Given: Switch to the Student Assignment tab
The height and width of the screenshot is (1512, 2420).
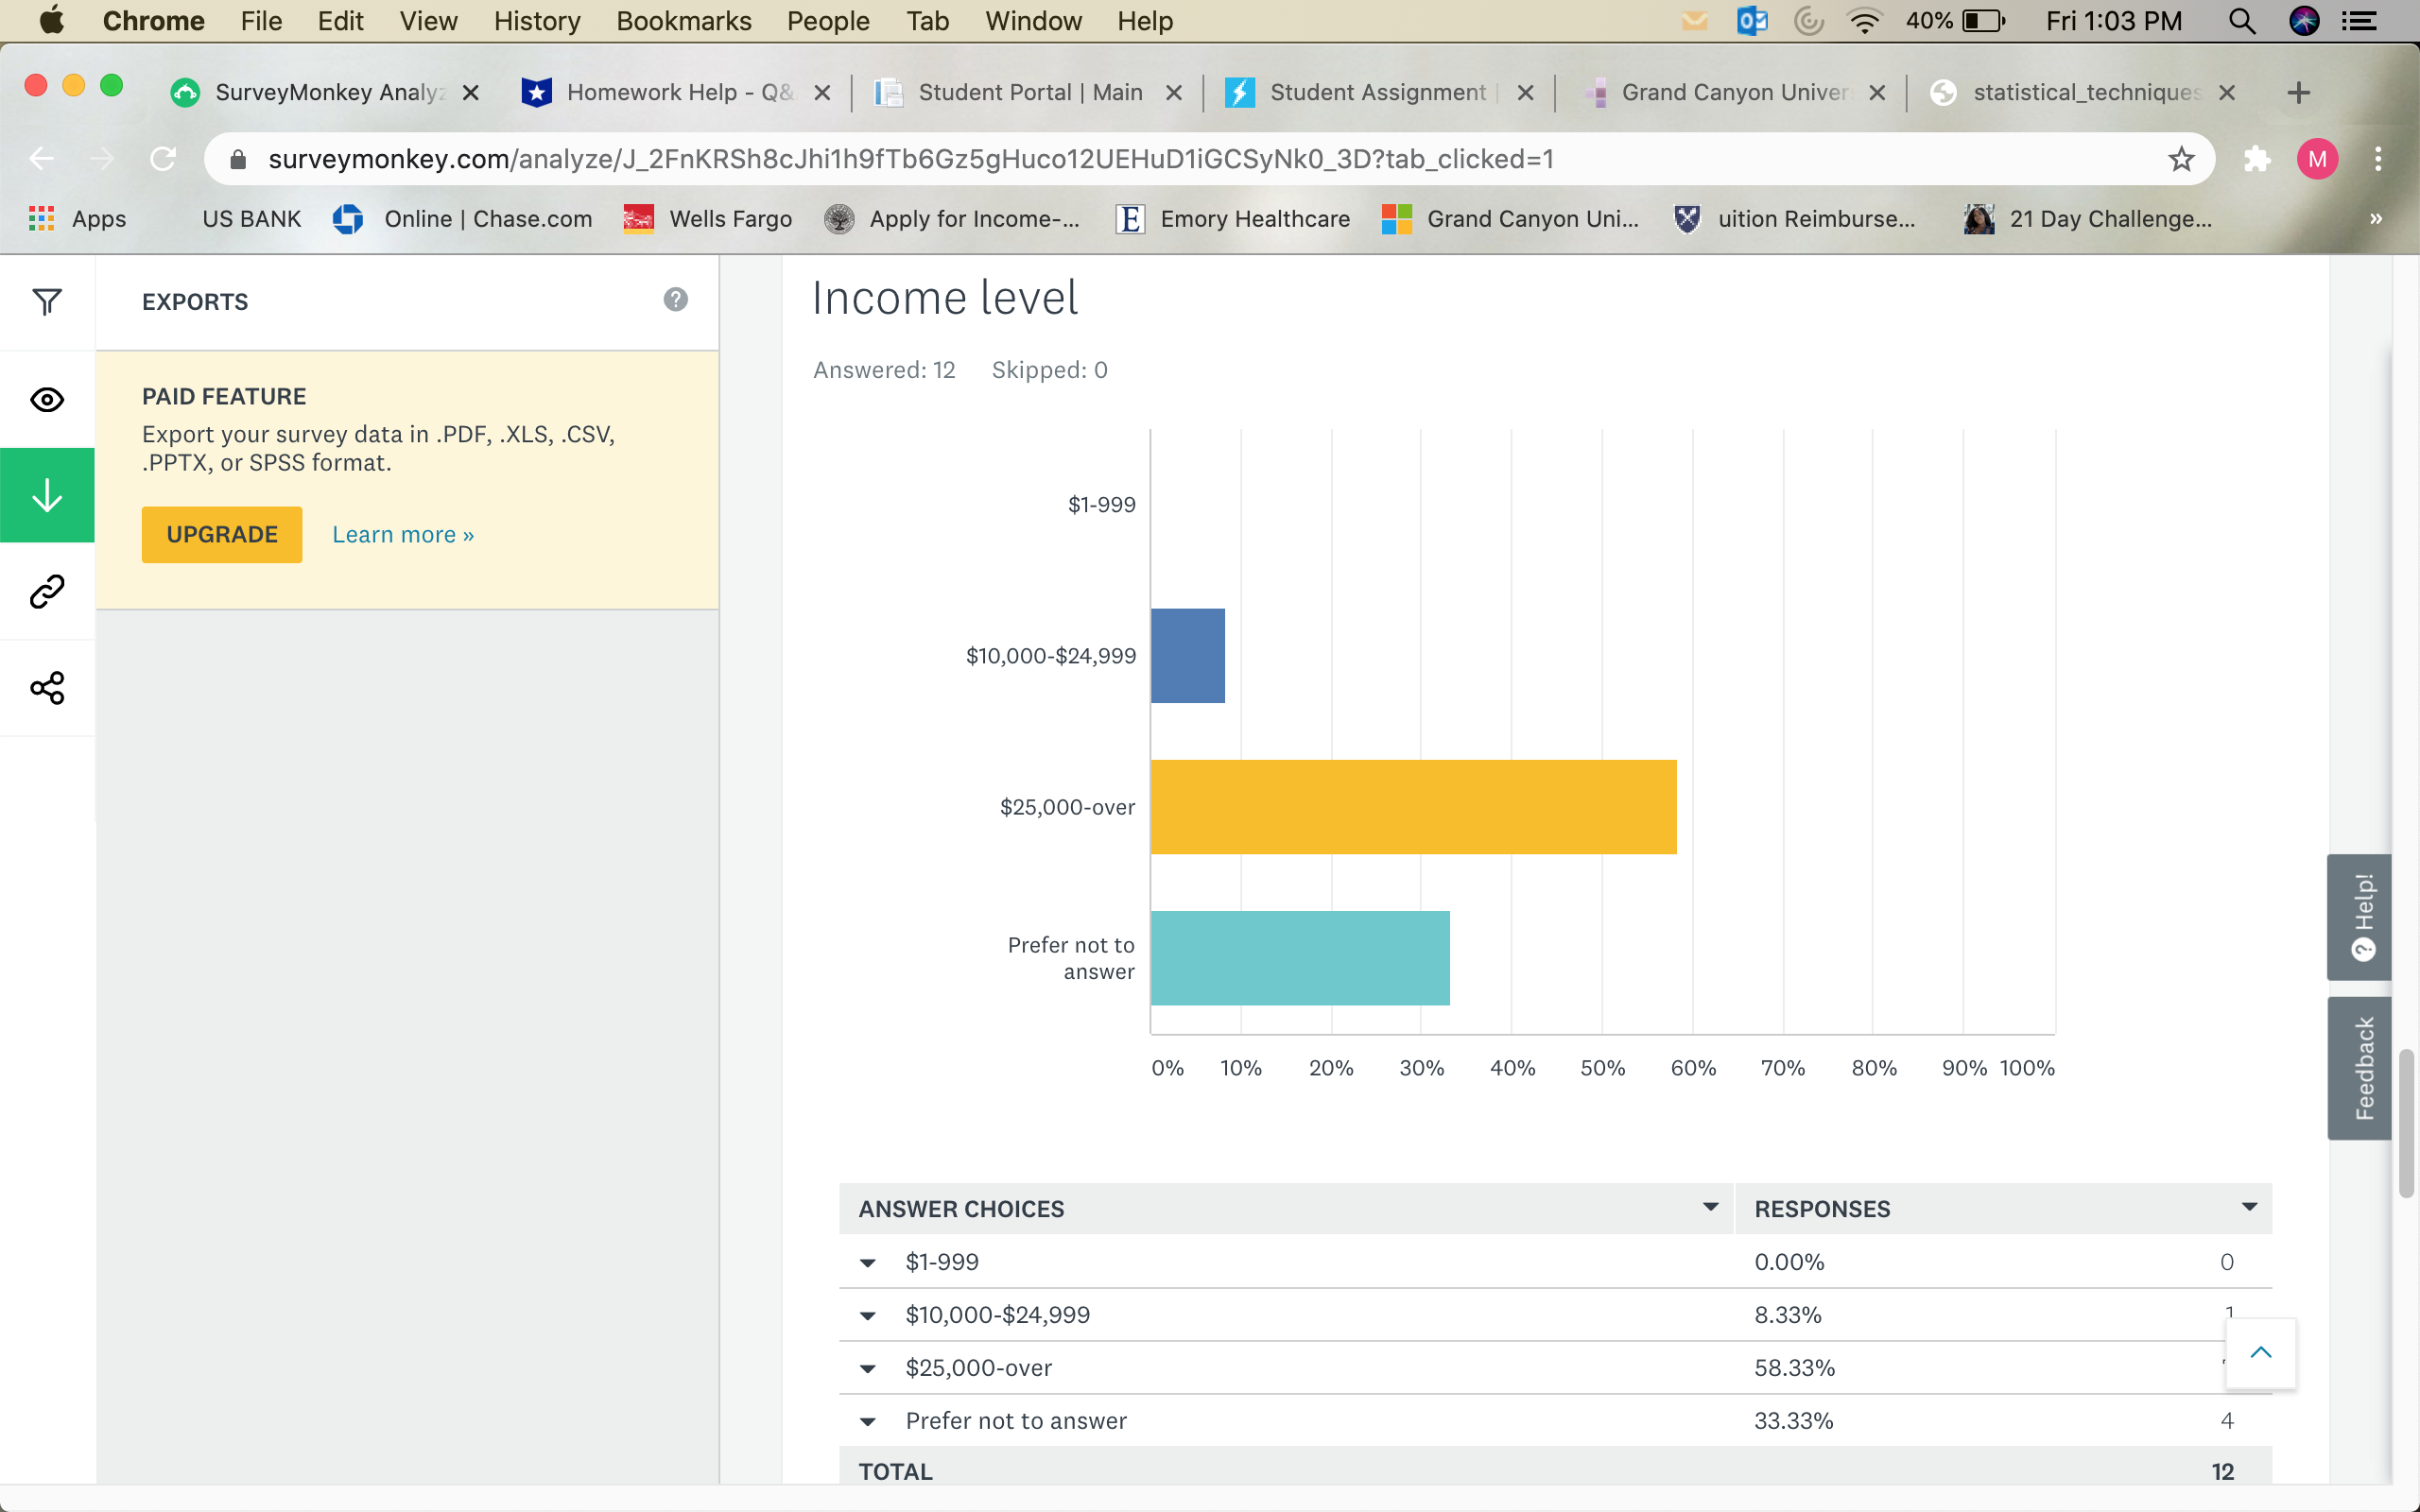Looking at the screenshot, I should (x=1380, y=93).
